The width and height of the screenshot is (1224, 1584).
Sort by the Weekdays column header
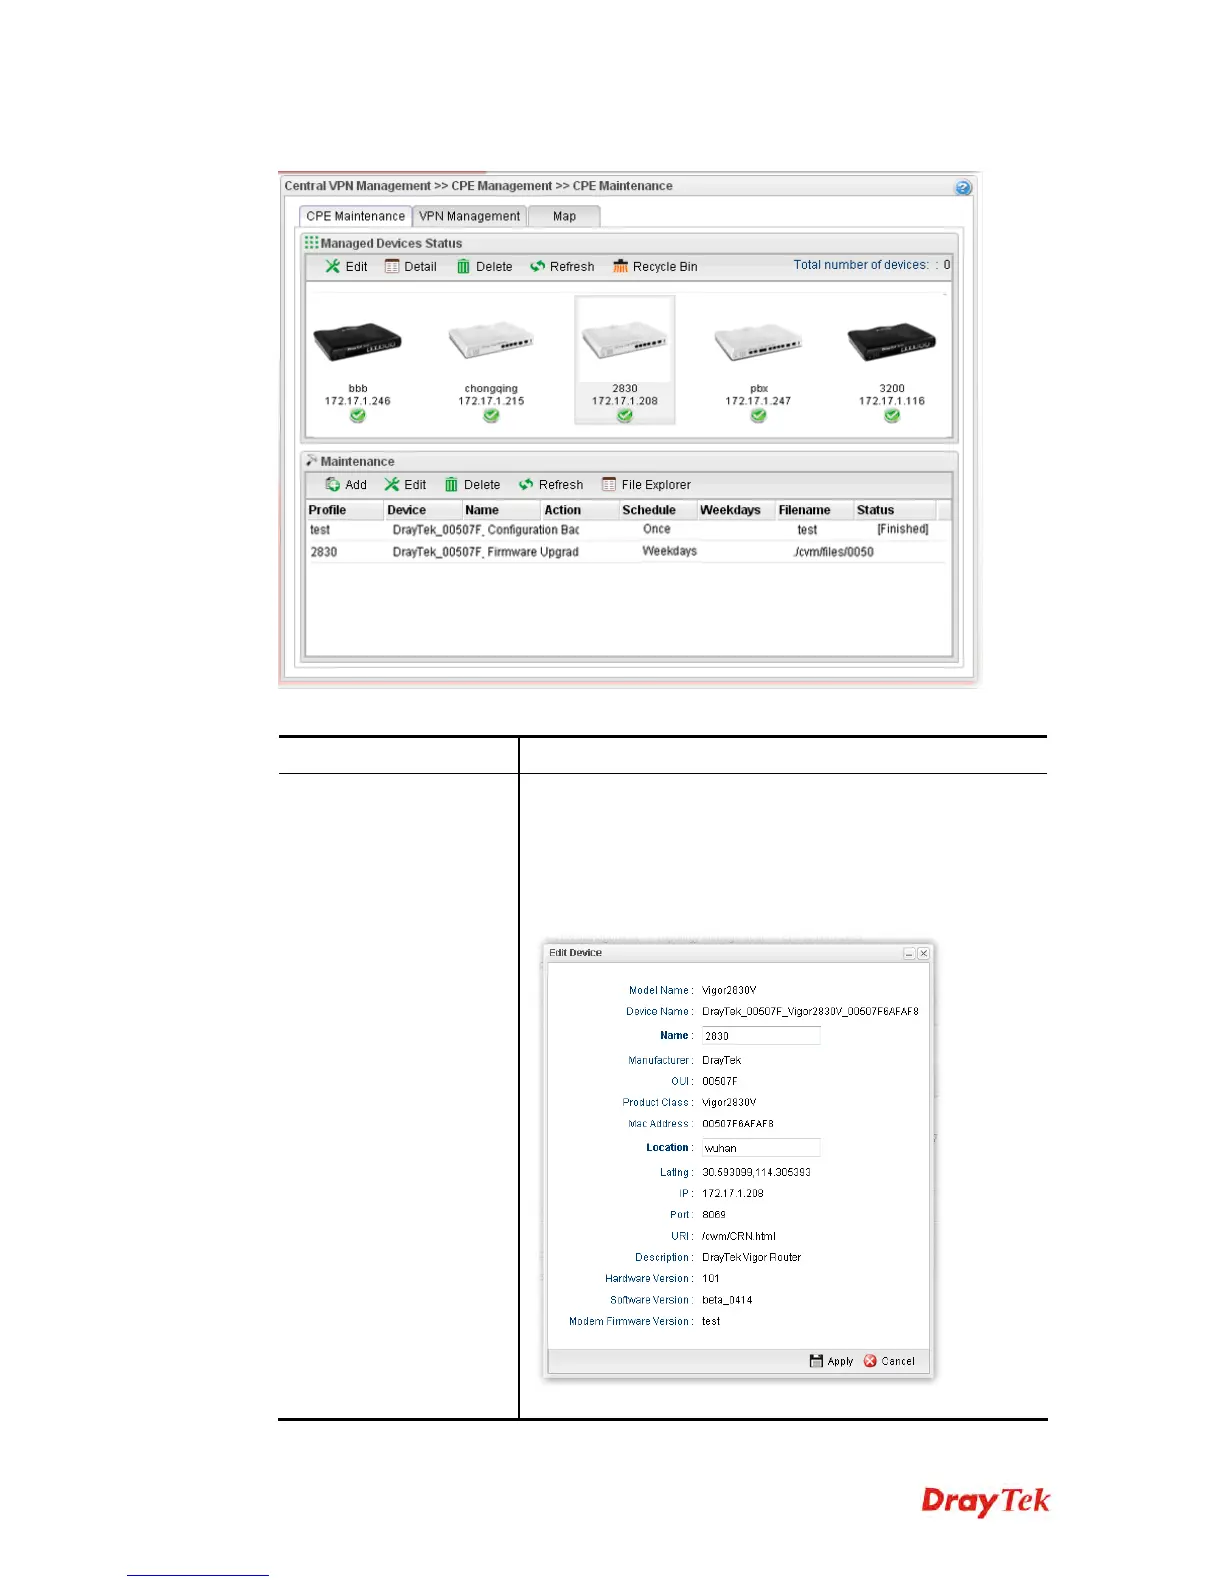[737, 510]
